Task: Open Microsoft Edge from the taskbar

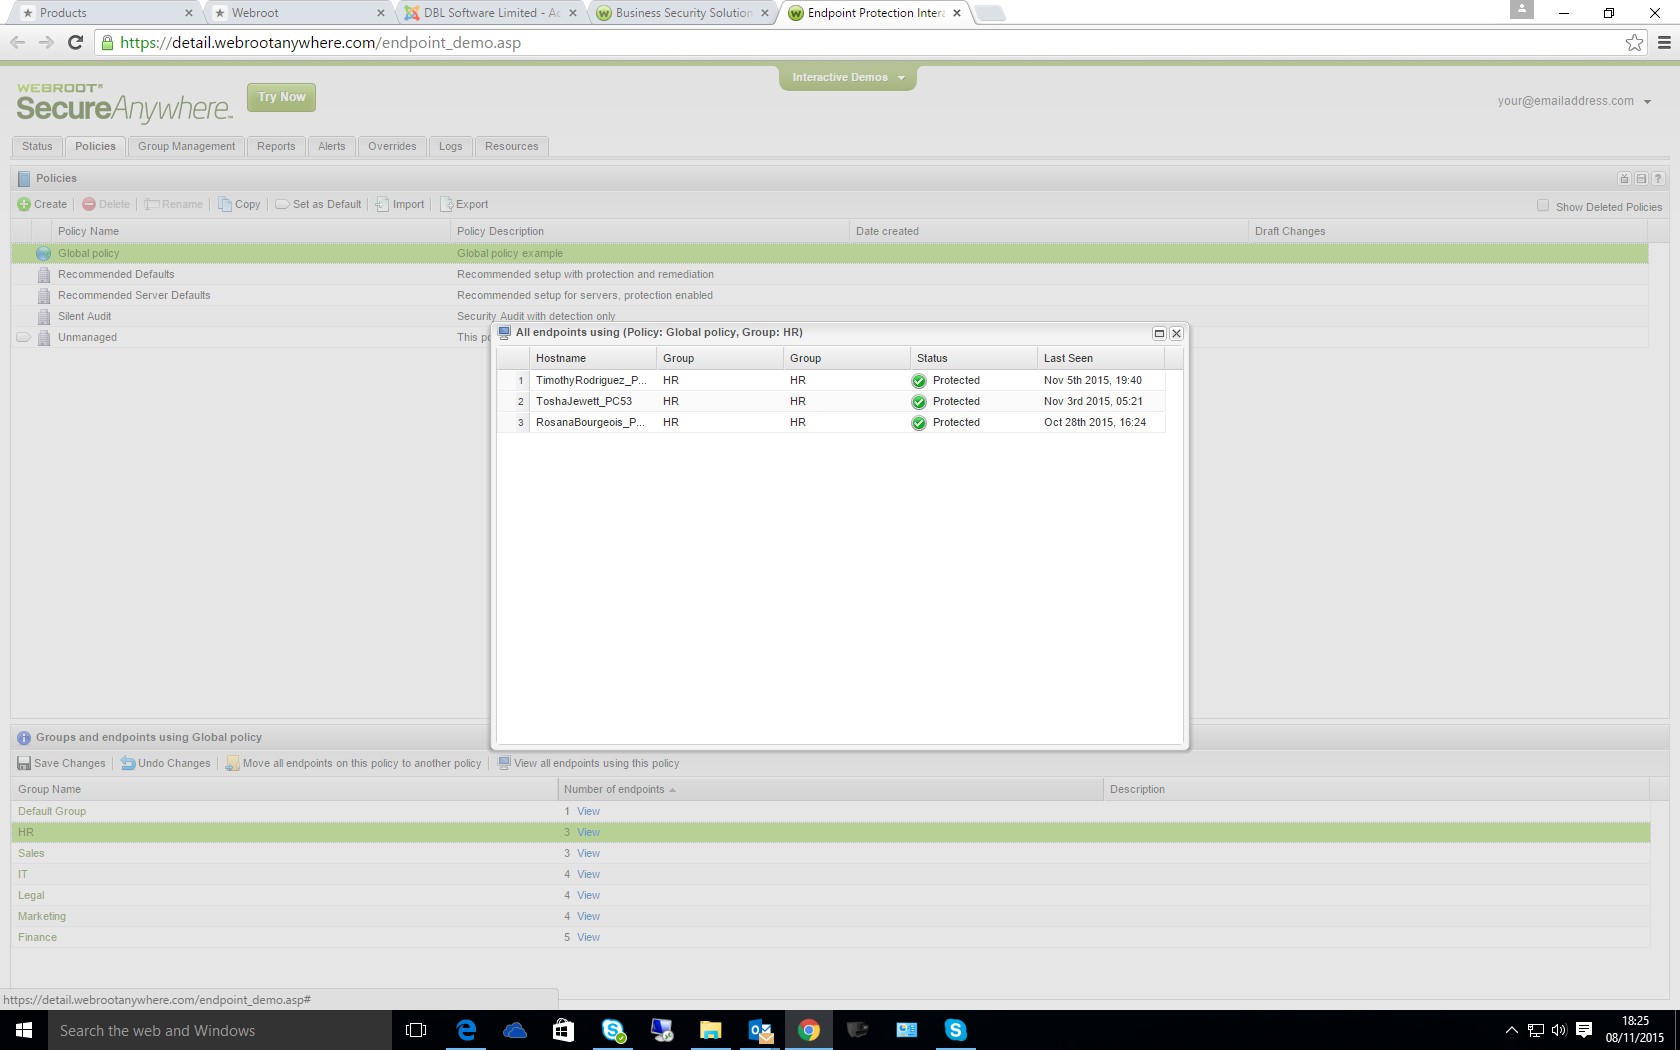Action: pyautogui.click(x=466, y=1030)
